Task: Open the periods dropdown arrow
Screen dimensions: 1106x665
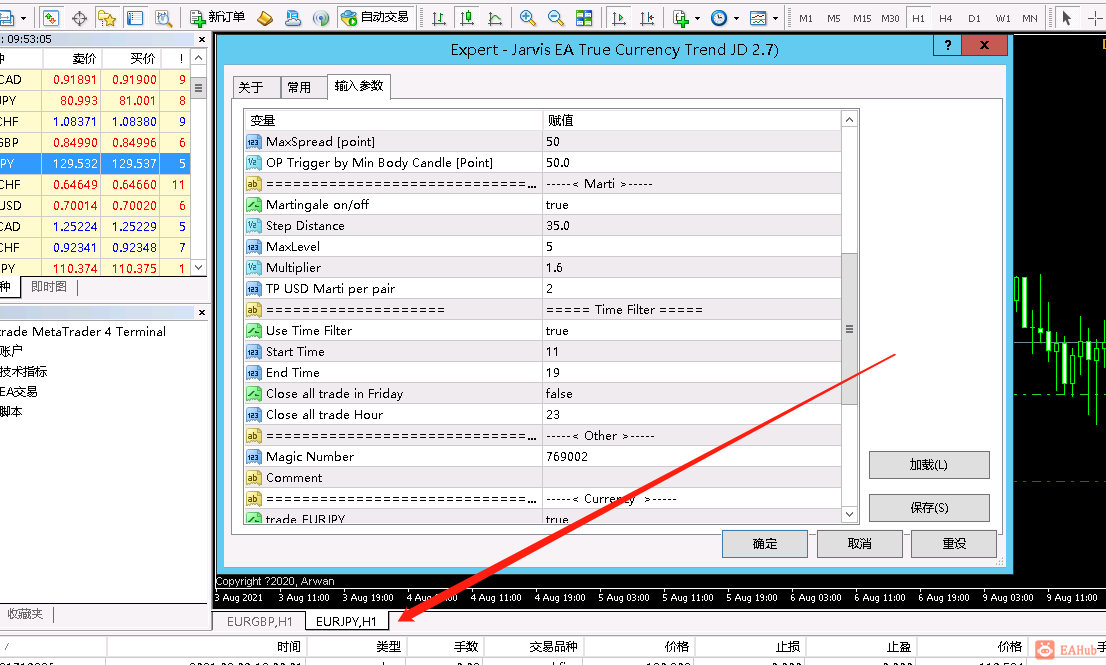Action: click(736, 18)
